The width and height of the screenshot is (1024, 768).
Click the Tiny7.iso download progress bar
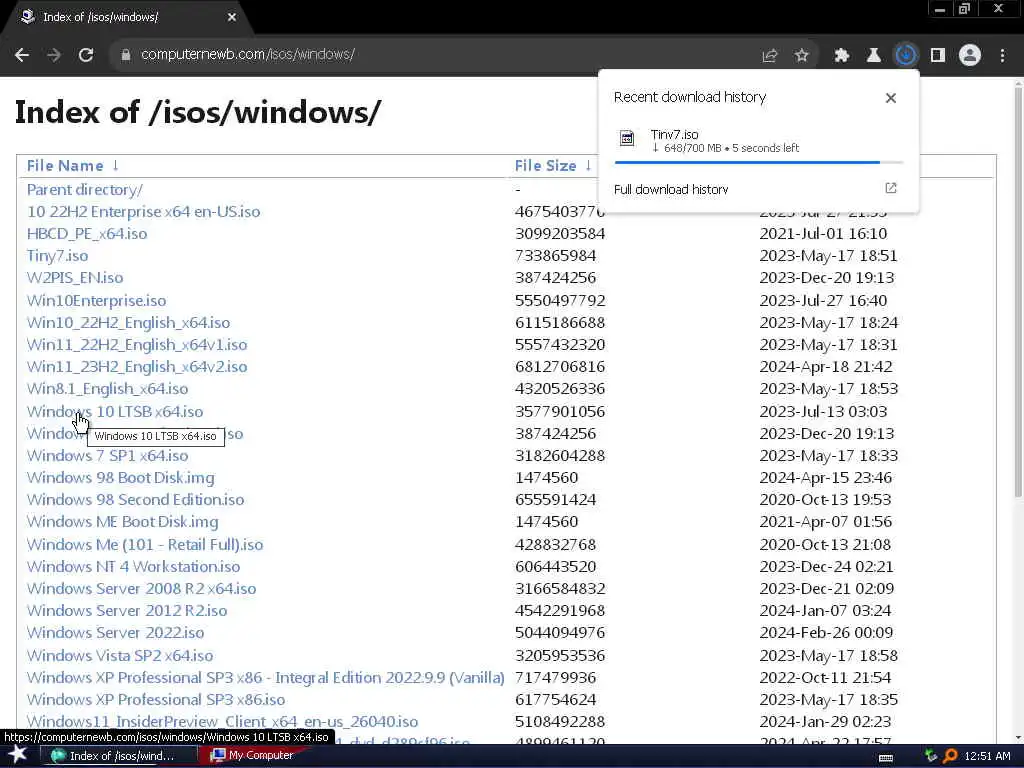[759, 162]
